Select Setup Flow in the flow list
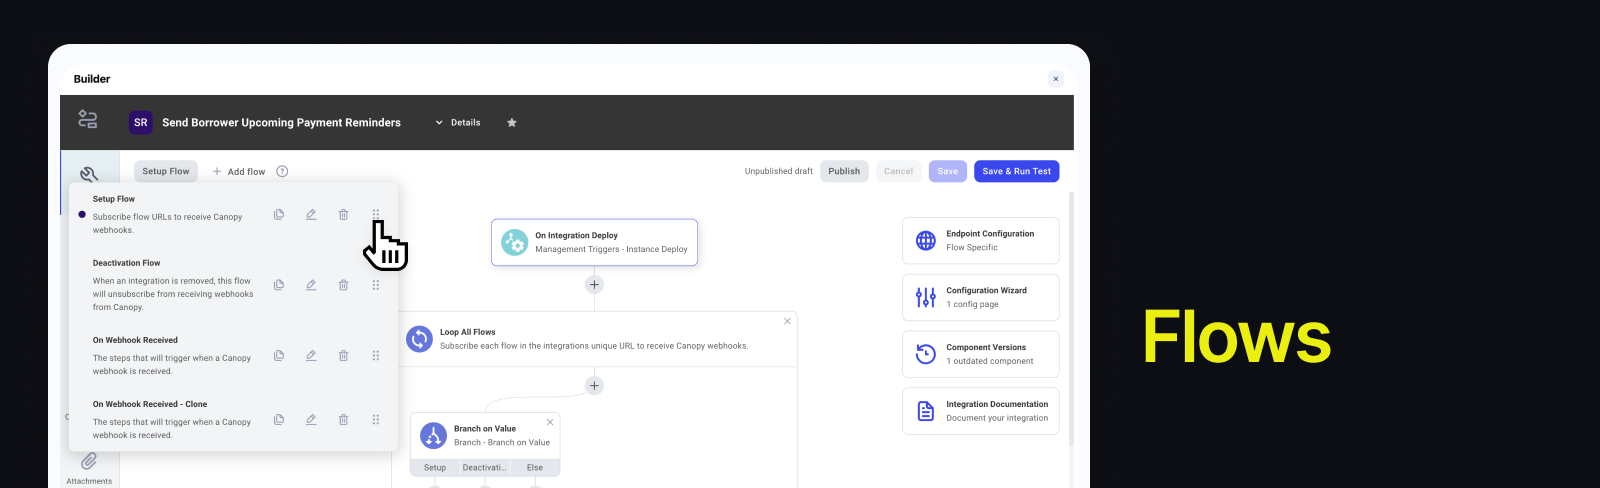 pos(170,214)
